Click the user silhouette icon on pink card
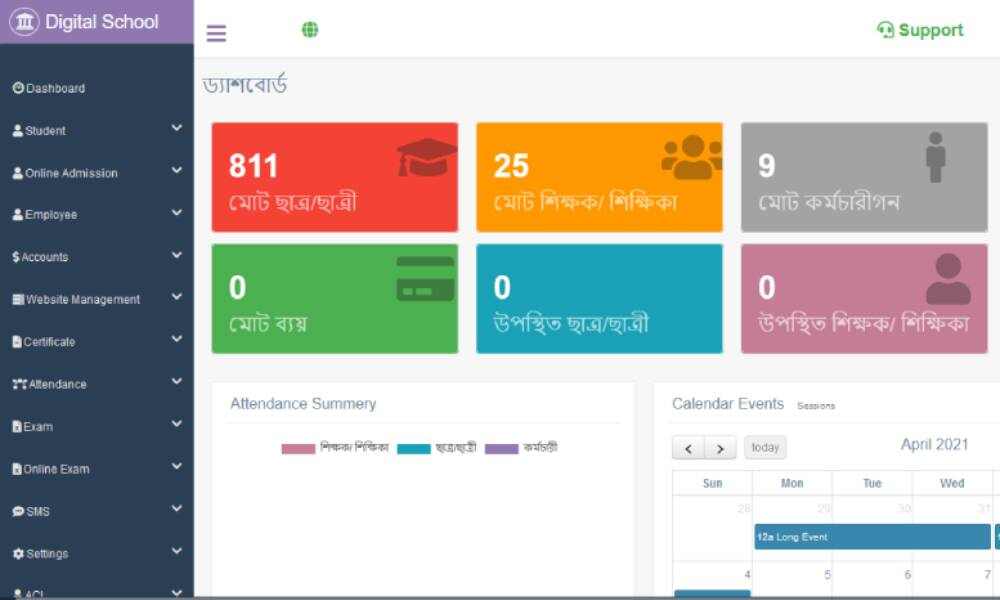The image size is (1000, 600). (x=947, y=279)
